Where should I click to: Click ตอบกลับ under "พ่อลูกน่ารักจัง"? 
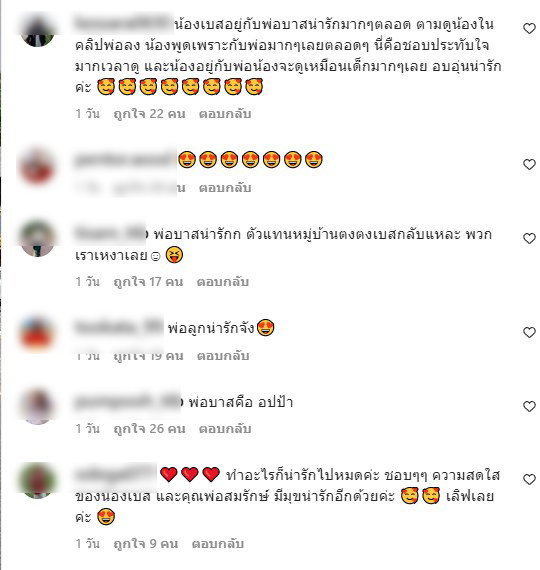(x=223, y=356)
